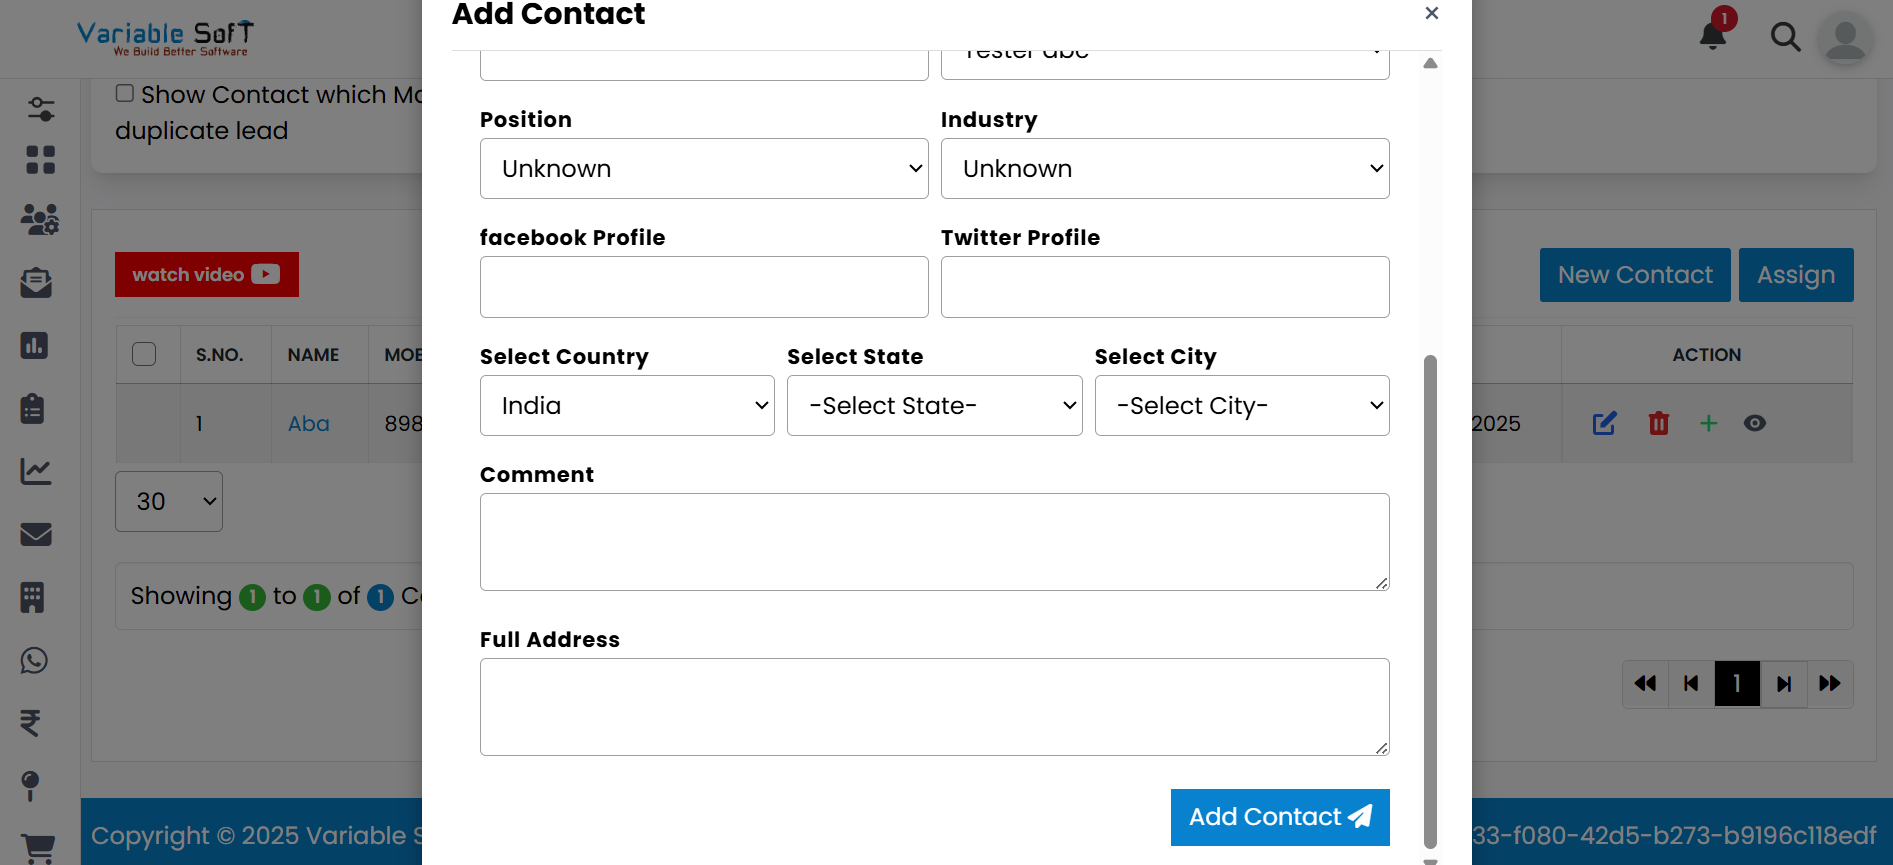Select all contacts with the header checkbox
1893x865 pixels.
coord(144,353)
